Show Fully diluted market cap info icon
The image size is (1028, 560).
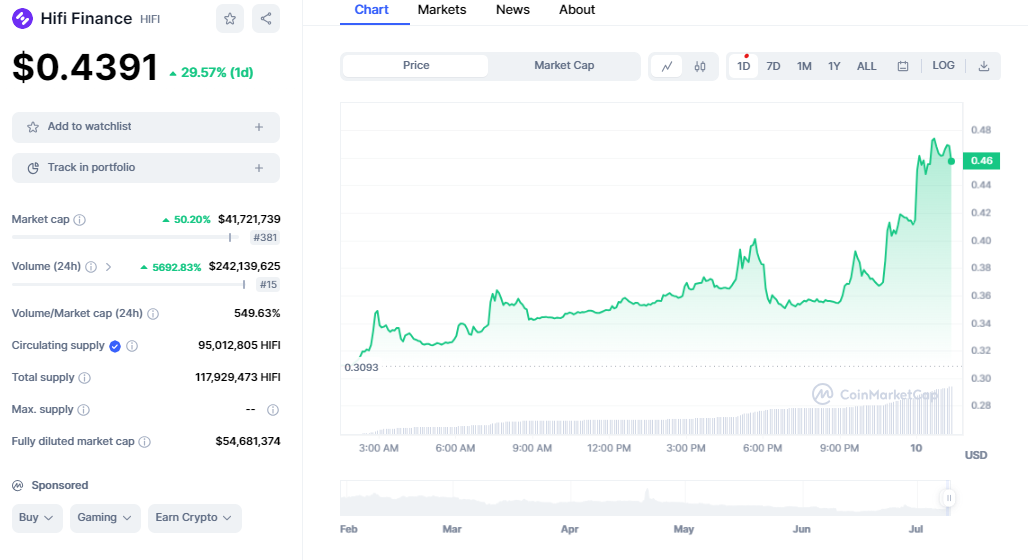coord(144,442)
